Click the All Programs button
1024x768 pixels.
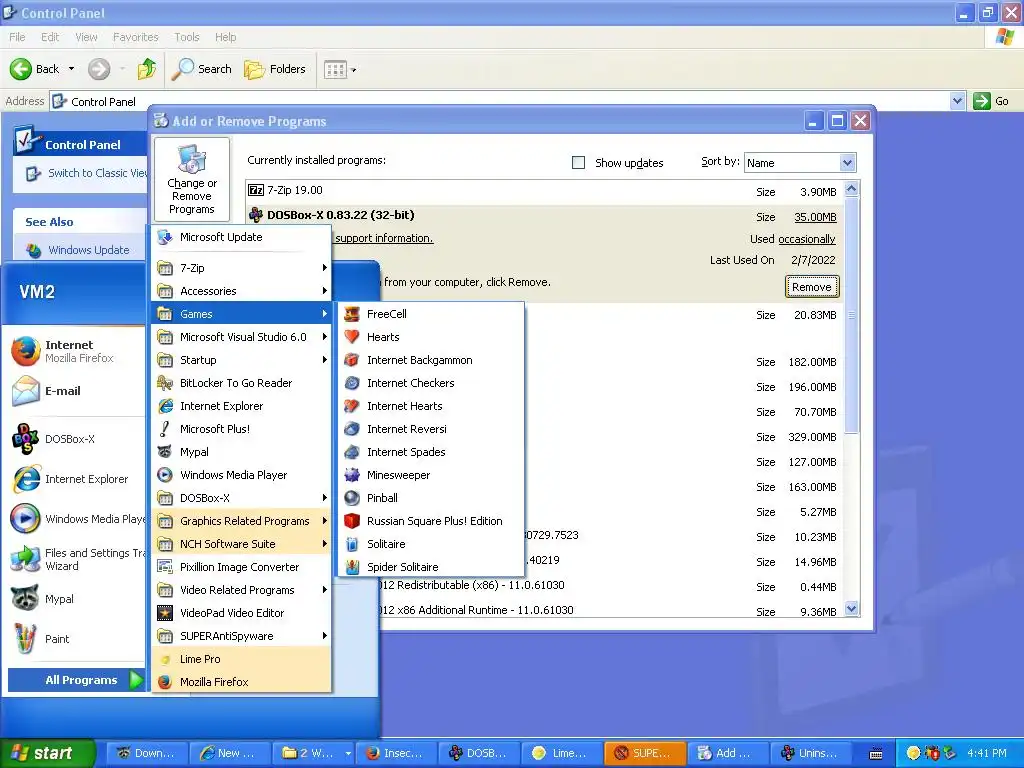pos(76,680)
